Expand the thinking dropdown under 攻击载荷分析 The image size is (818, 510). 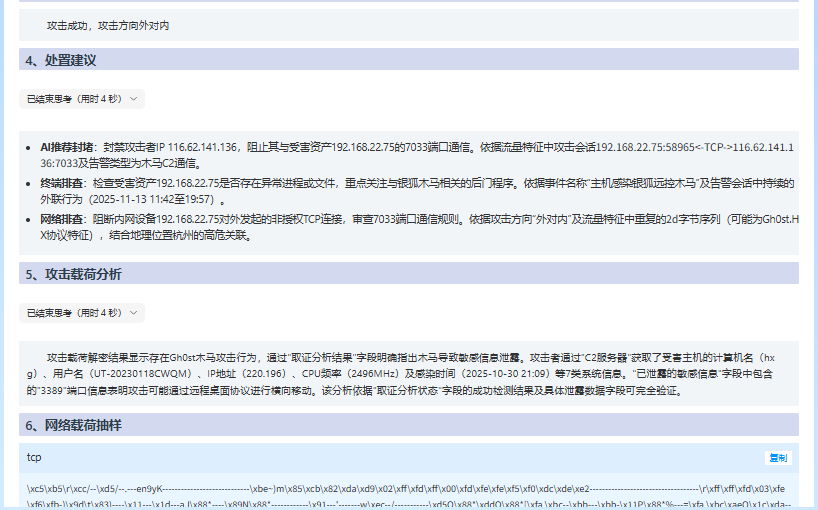click(82, 313)
